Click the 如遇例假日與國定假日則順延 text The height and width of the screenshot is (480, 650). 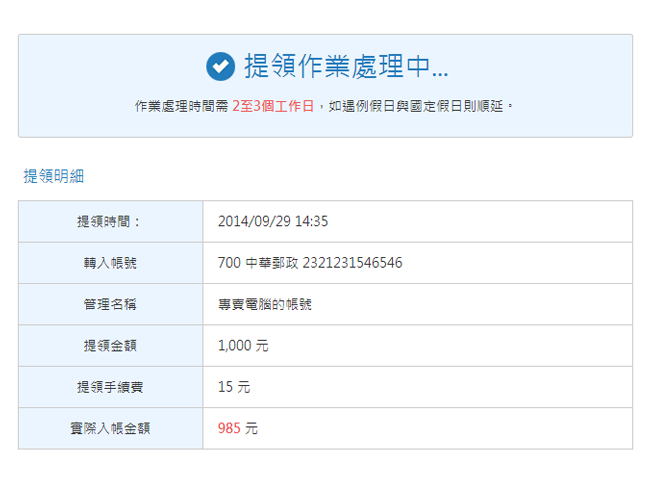click(420, 105)
